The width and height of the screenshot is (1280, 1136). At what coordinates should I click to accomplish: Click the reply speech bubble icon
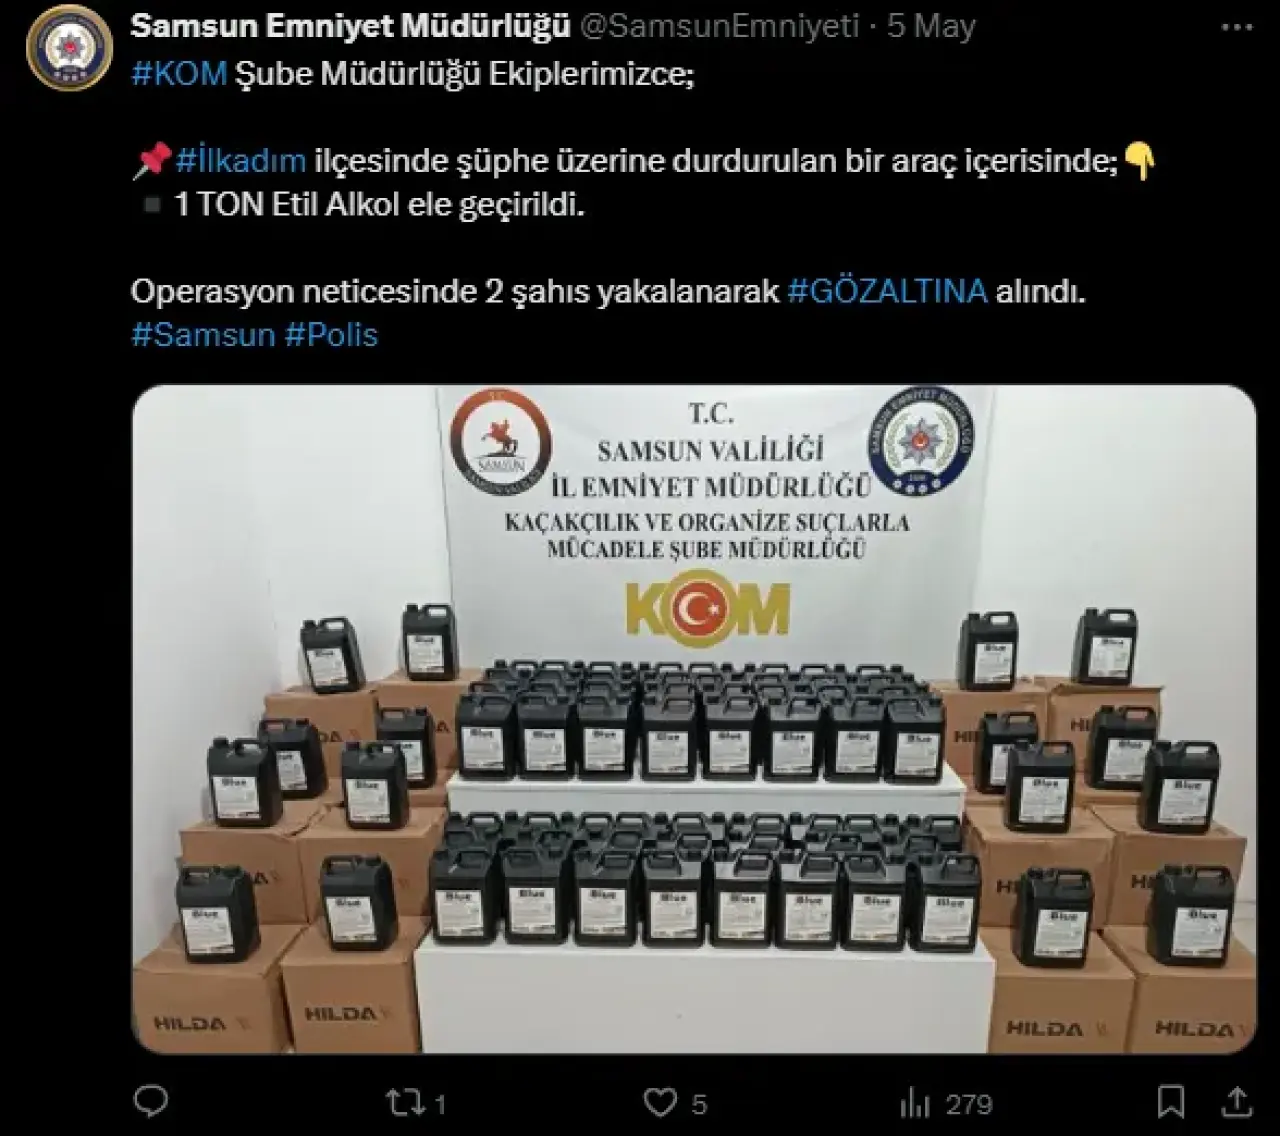coord(151,1102)
